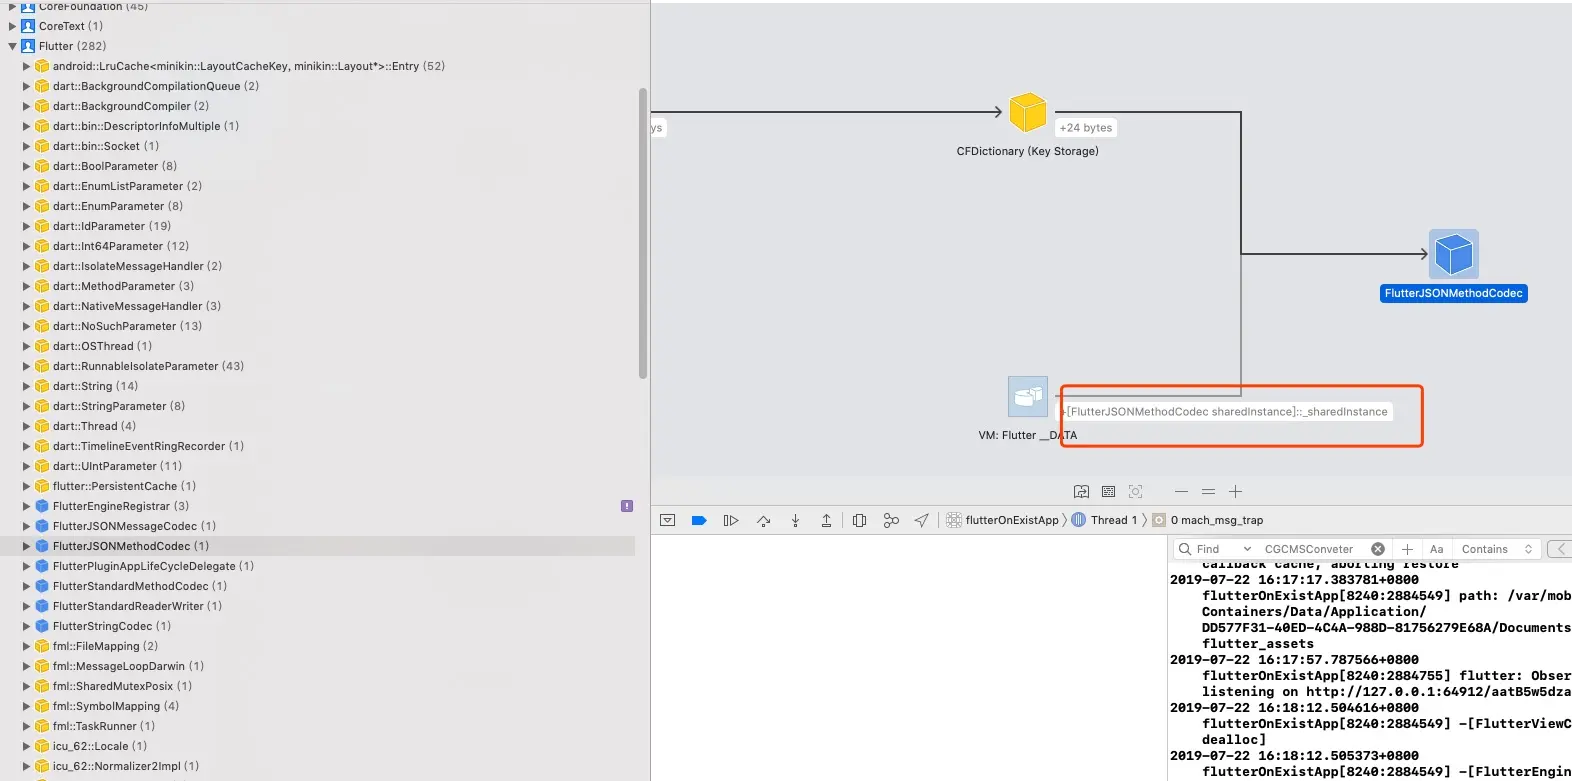This screenshot has width=1572, height=781.
Task: Click the step out button
Action: coord(826,520)
